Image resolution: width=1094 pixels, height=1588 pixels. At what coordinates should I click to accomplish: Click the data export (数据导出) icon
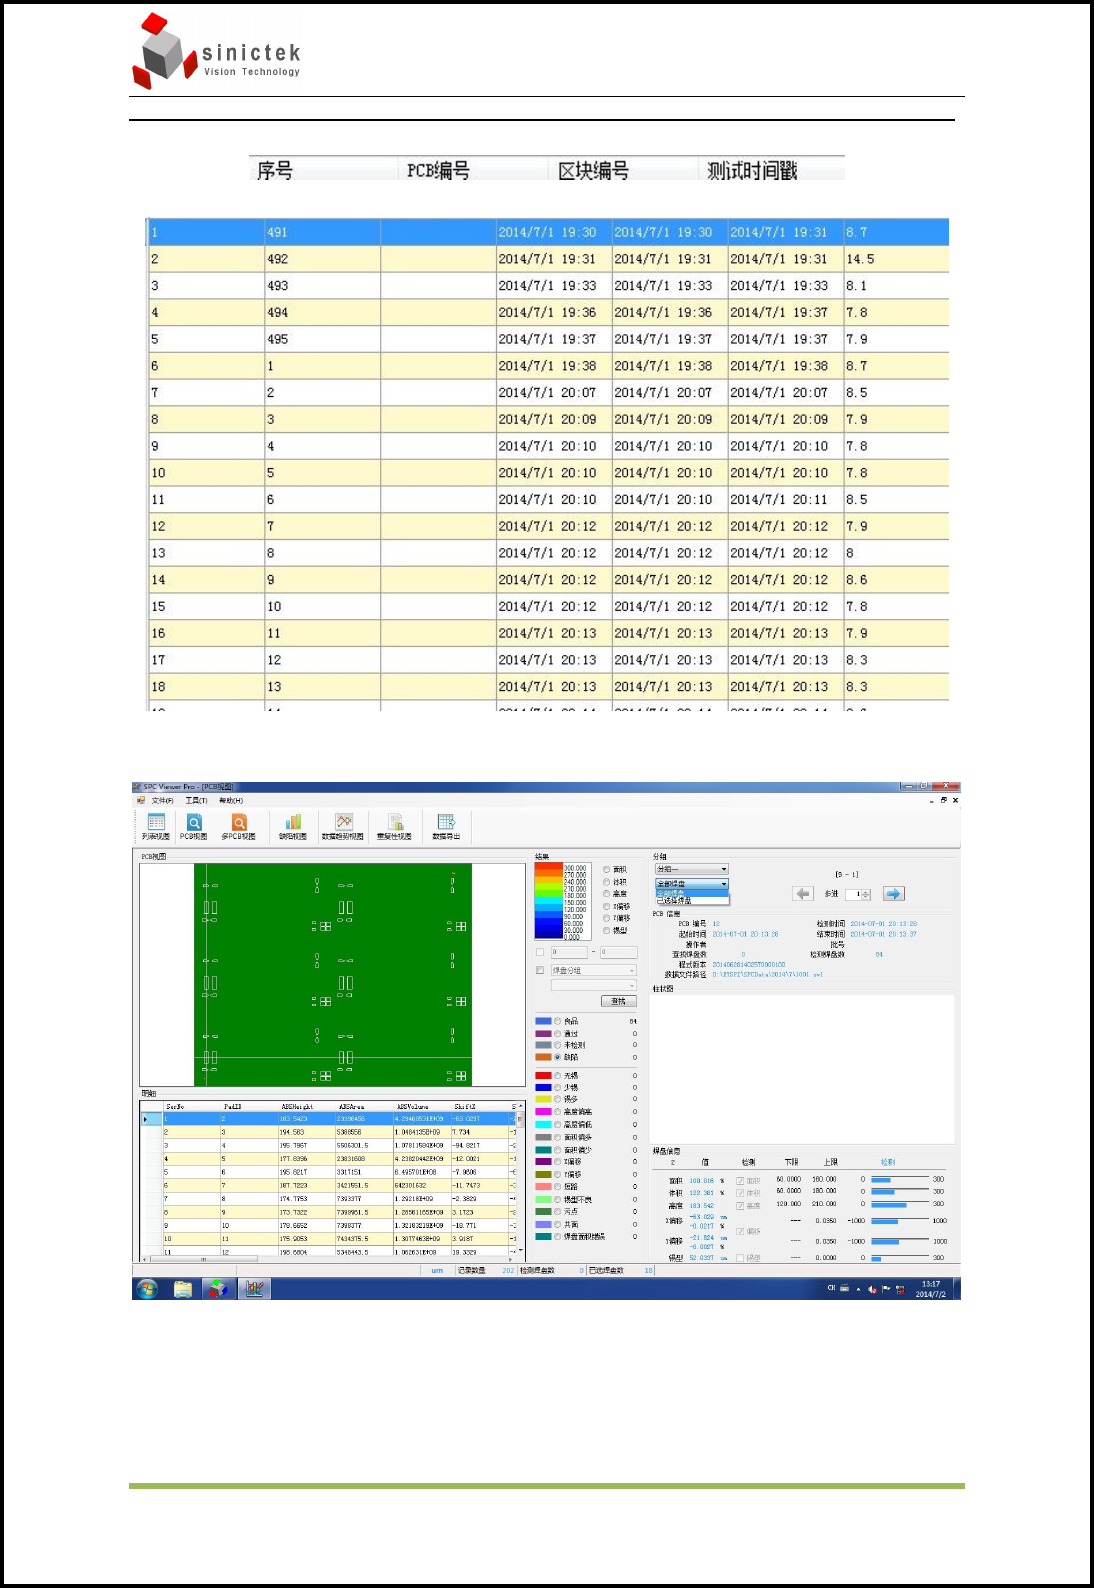(x=446, y=826)
